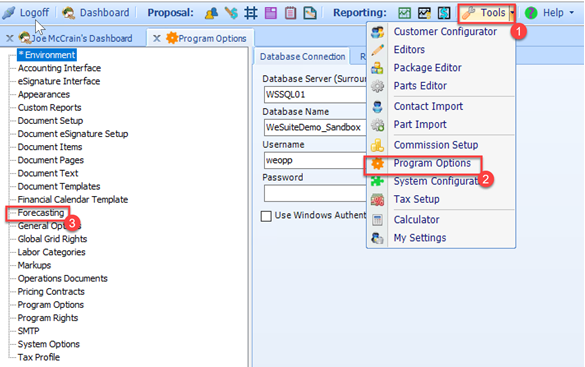The width and height of the screenshot is (585, 367).
Task: Click the Editors pencil icon
Action: (377, 50)
